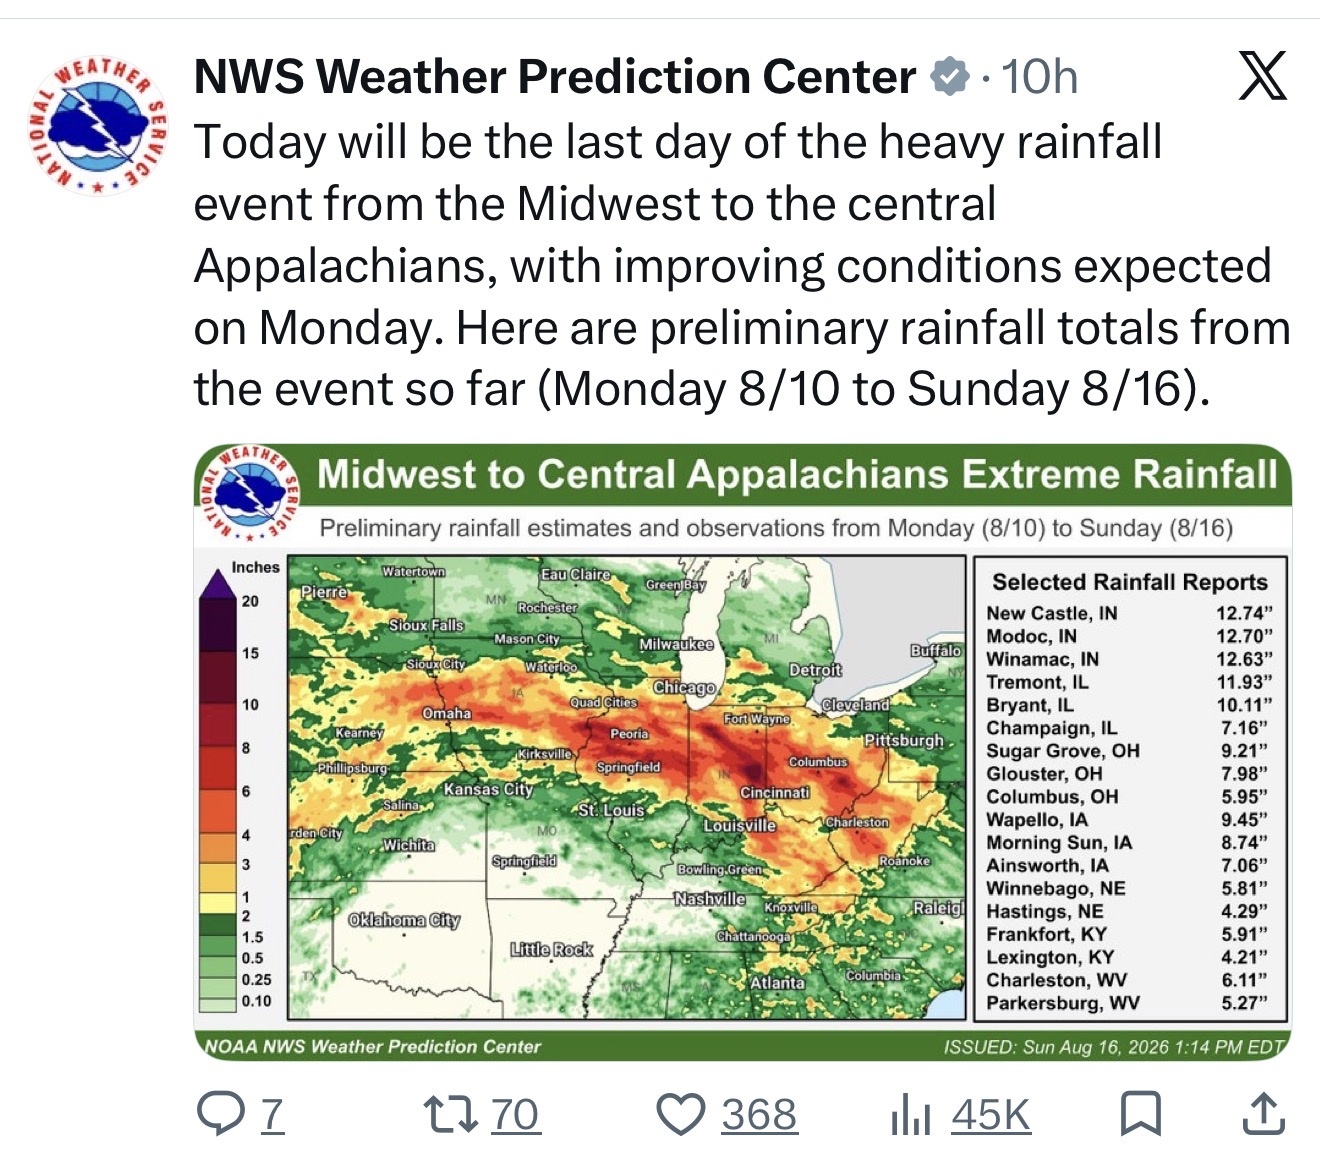Screen dimensions: 1320x1175
Task: View the 368 likes count
Action: click(760, 1114)
